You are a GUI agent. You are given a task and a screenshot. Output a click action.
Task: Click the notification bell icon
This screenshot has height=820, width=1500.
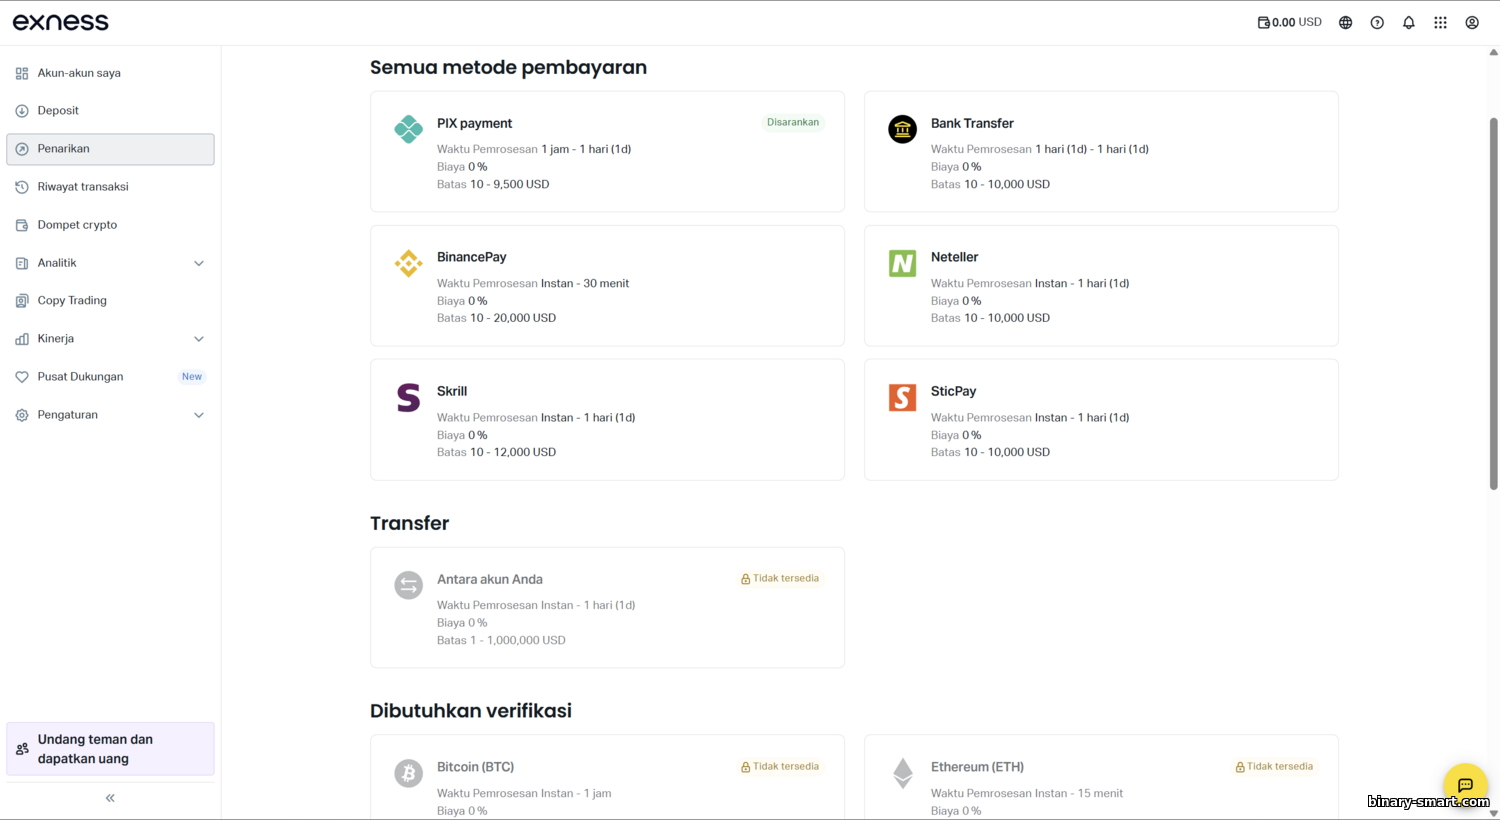[x=1408, y=22]
